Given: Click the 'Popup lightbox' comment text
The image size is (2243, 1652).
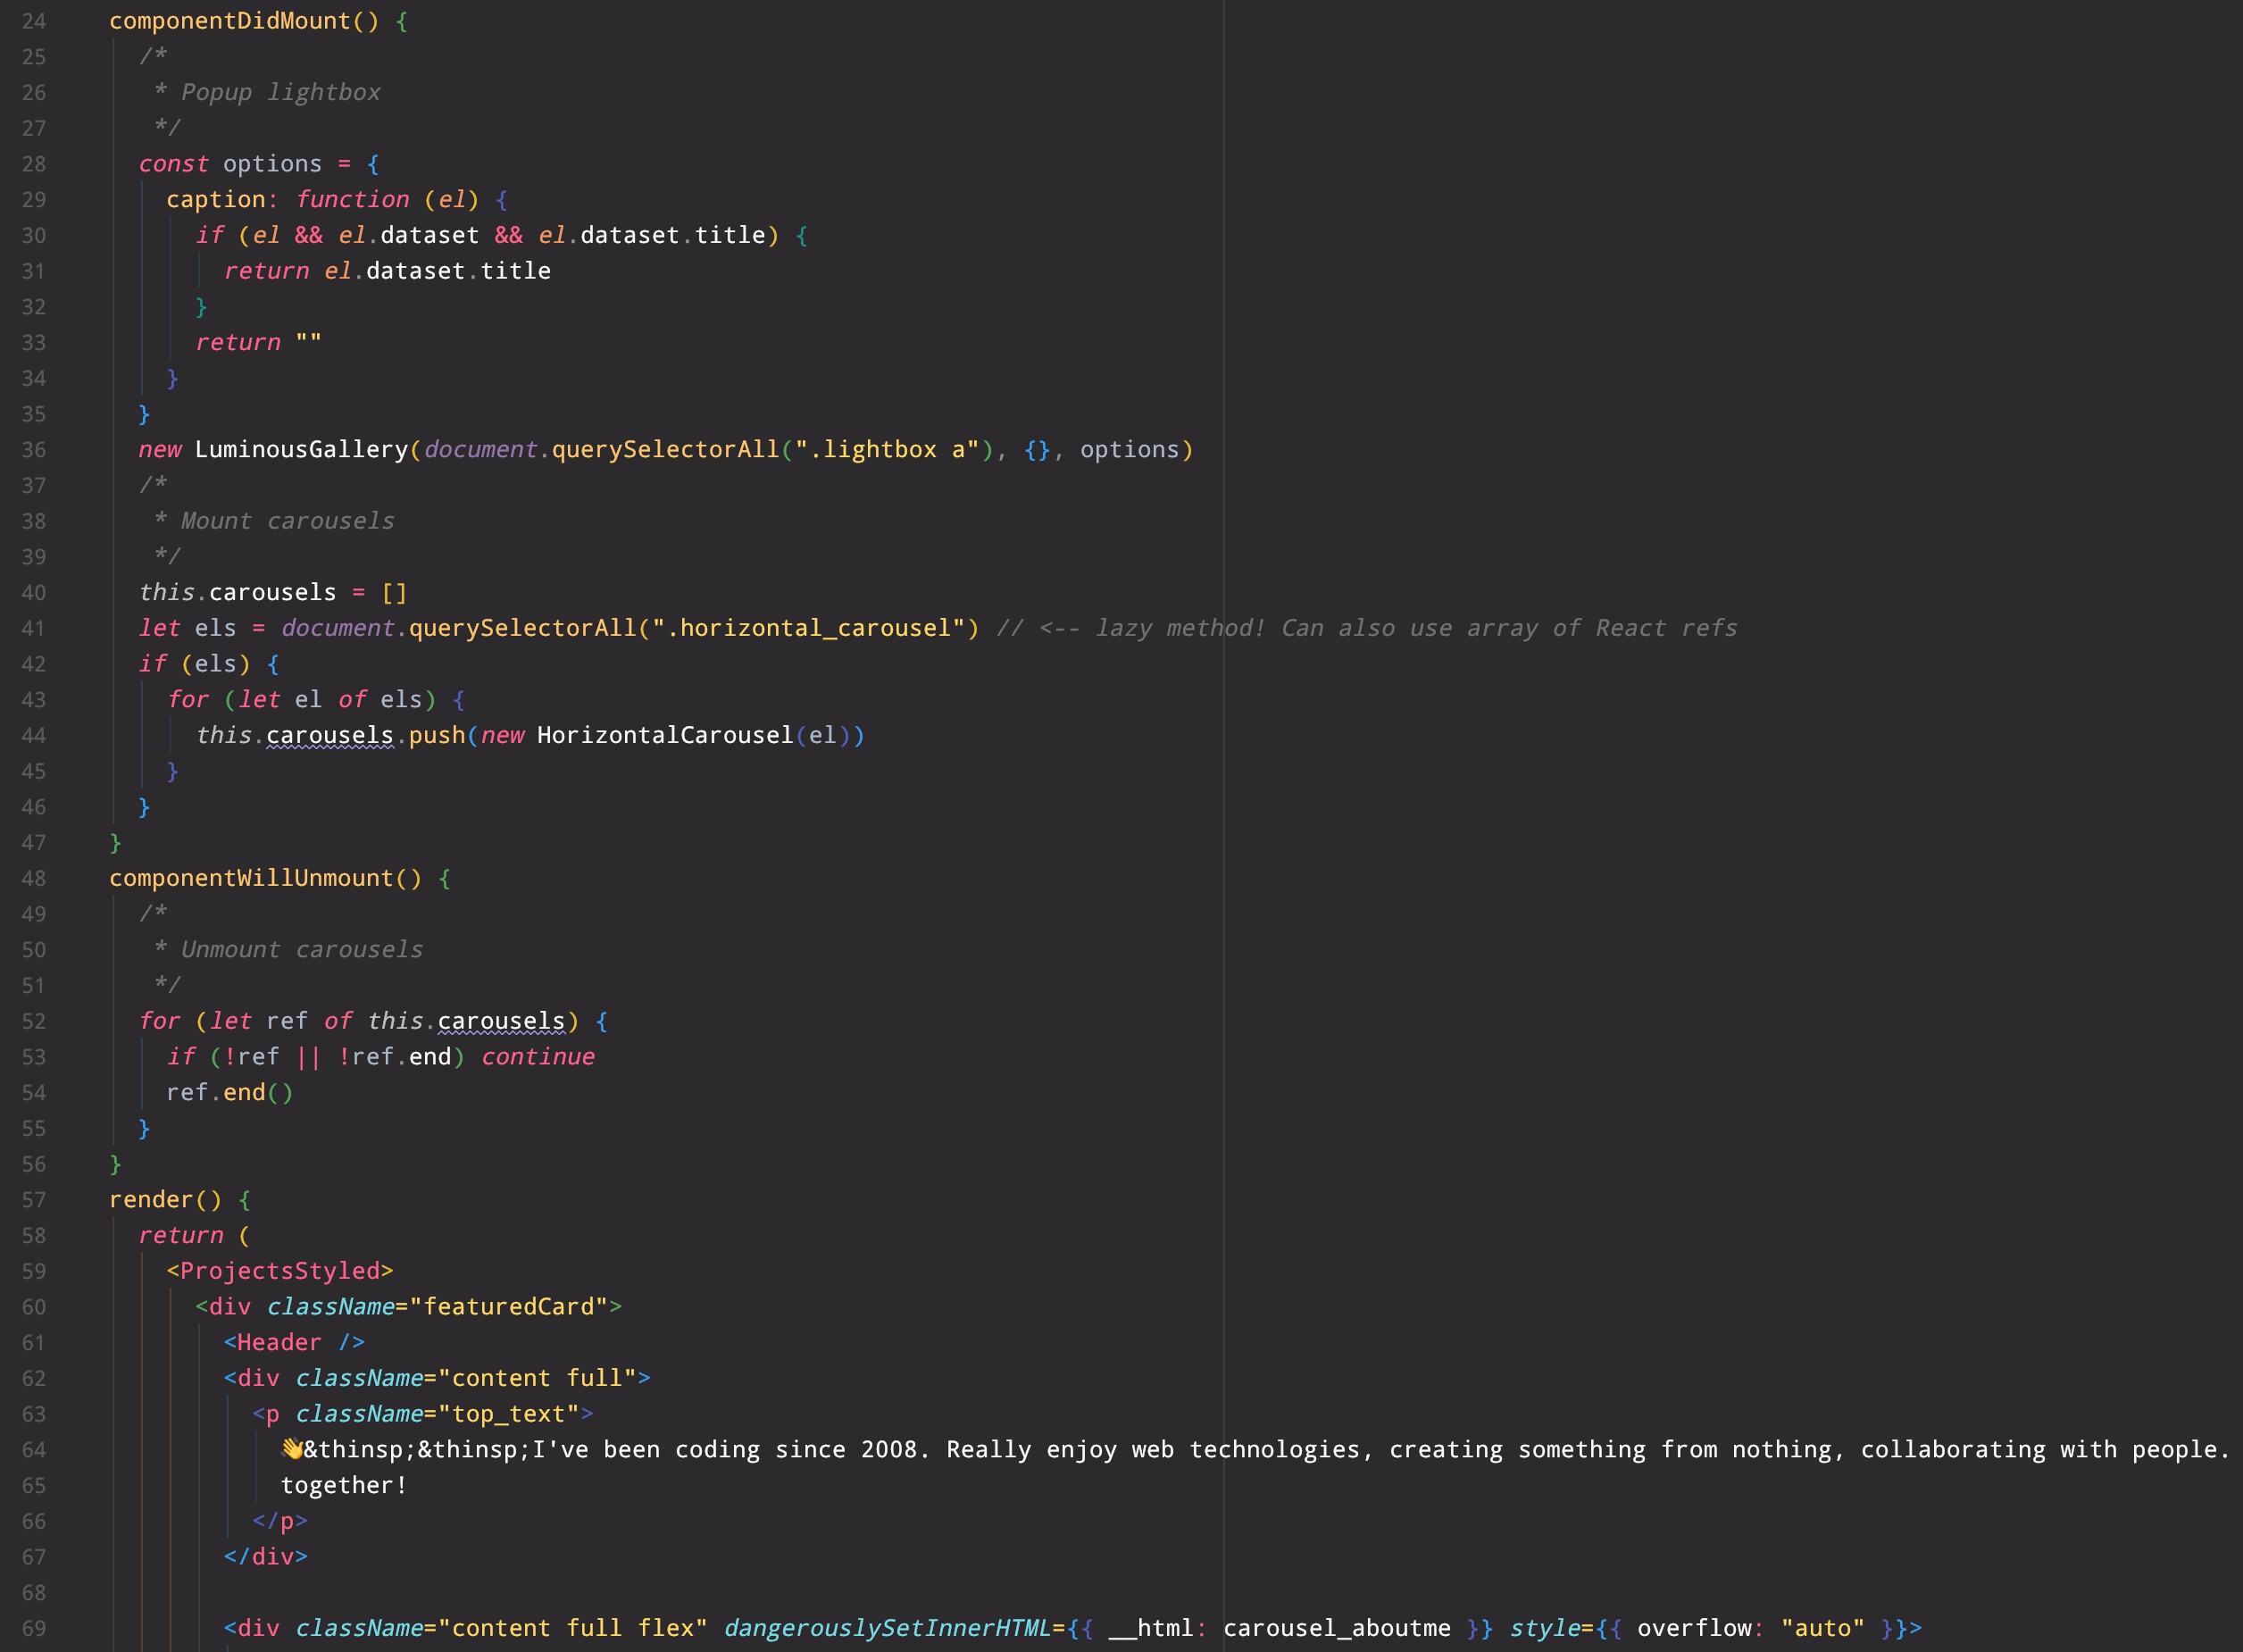Looking at the screenshot, I should point(280,92).
